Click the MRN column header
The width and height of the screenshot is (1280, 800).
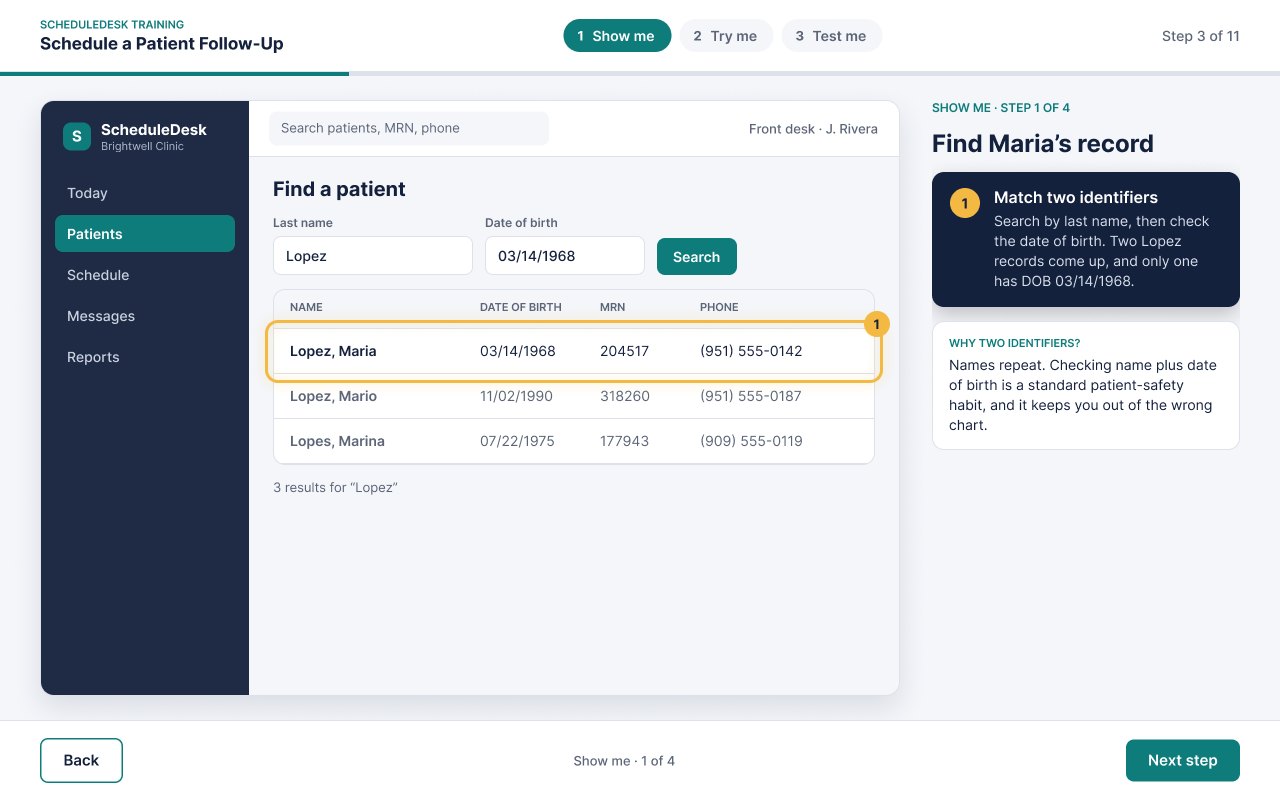(613, 307)
